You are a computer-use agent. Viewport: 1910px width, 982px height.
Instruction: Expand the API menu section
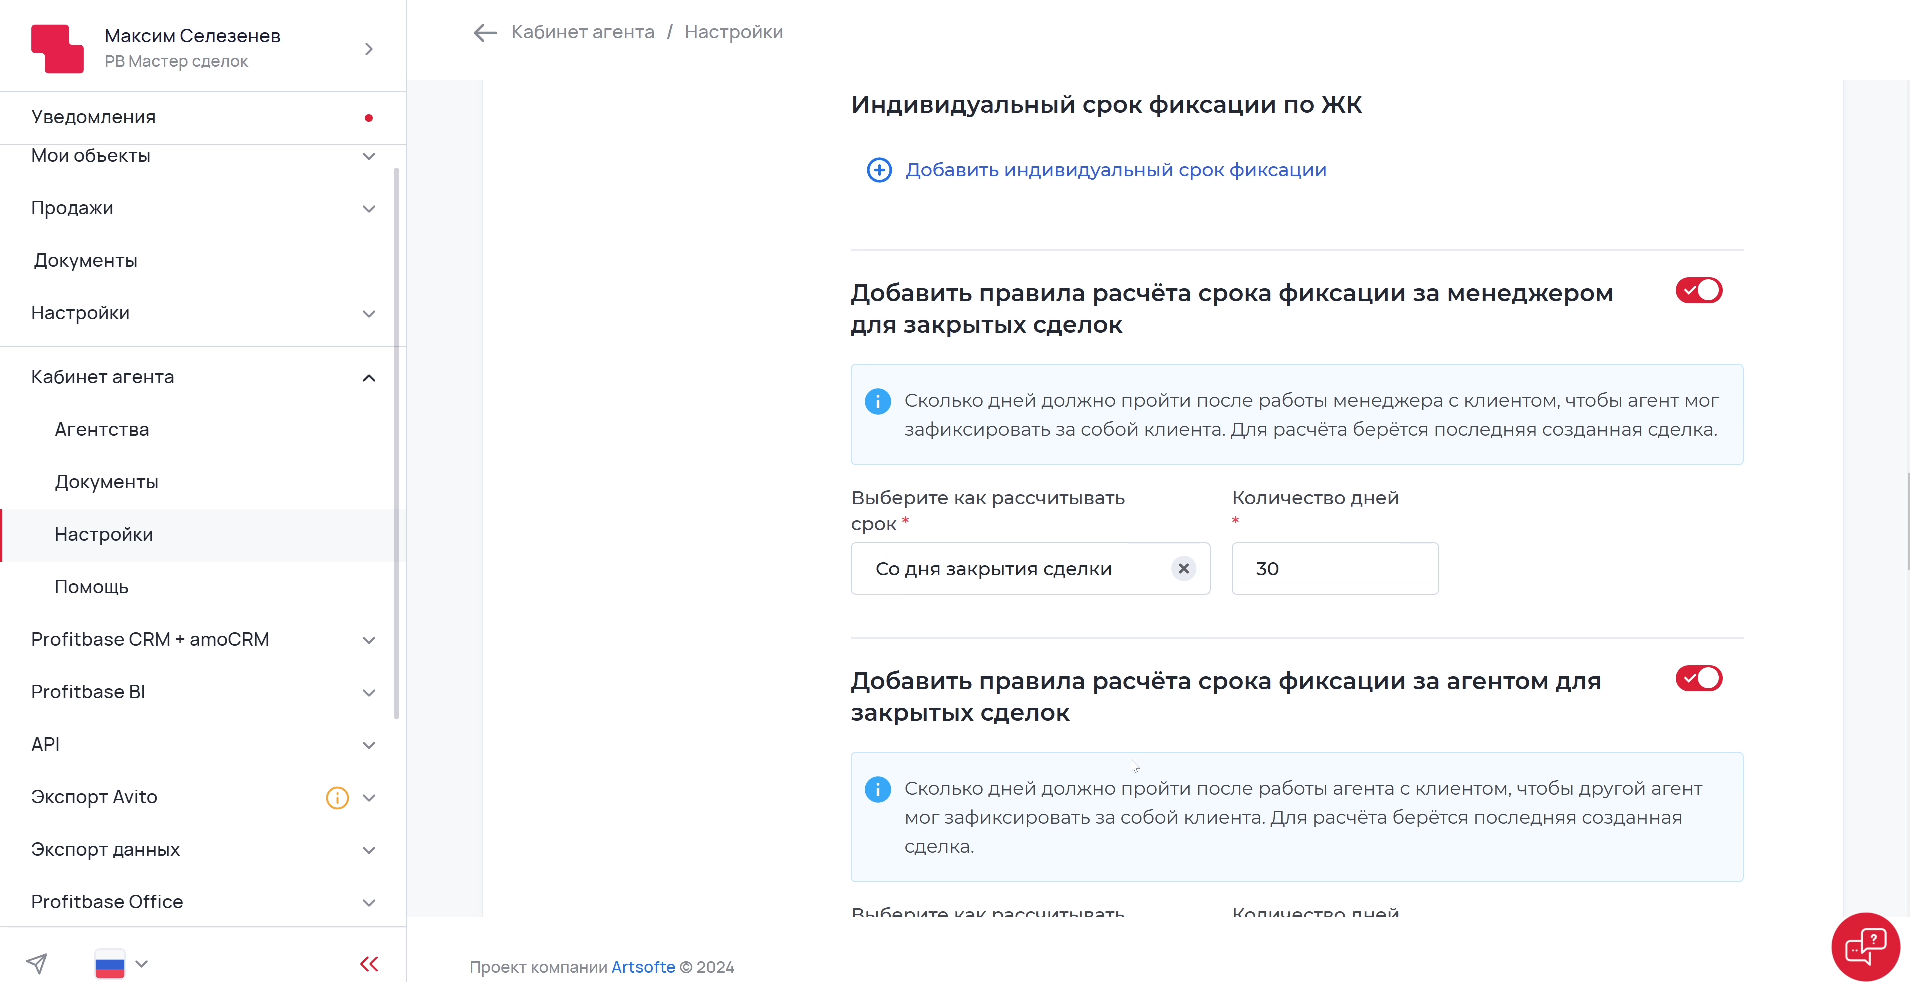[x=369, y=745]
